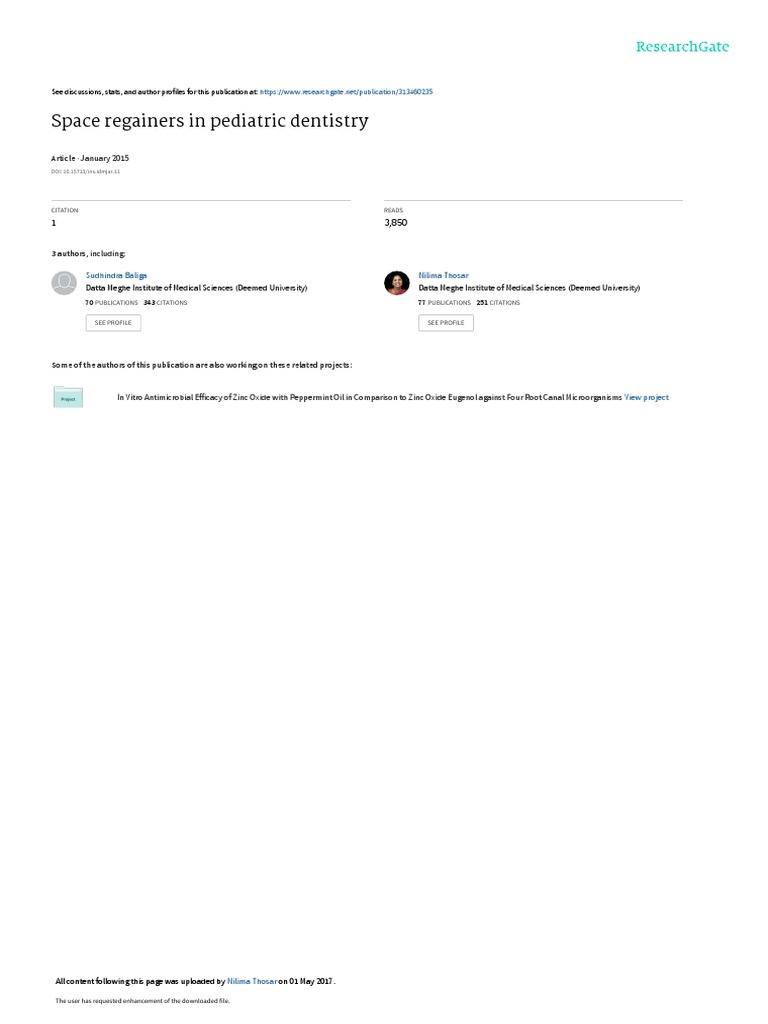Click the ResearchGate logo
768x1024 pixels.
pyautogui.click(x=682, y=46)
